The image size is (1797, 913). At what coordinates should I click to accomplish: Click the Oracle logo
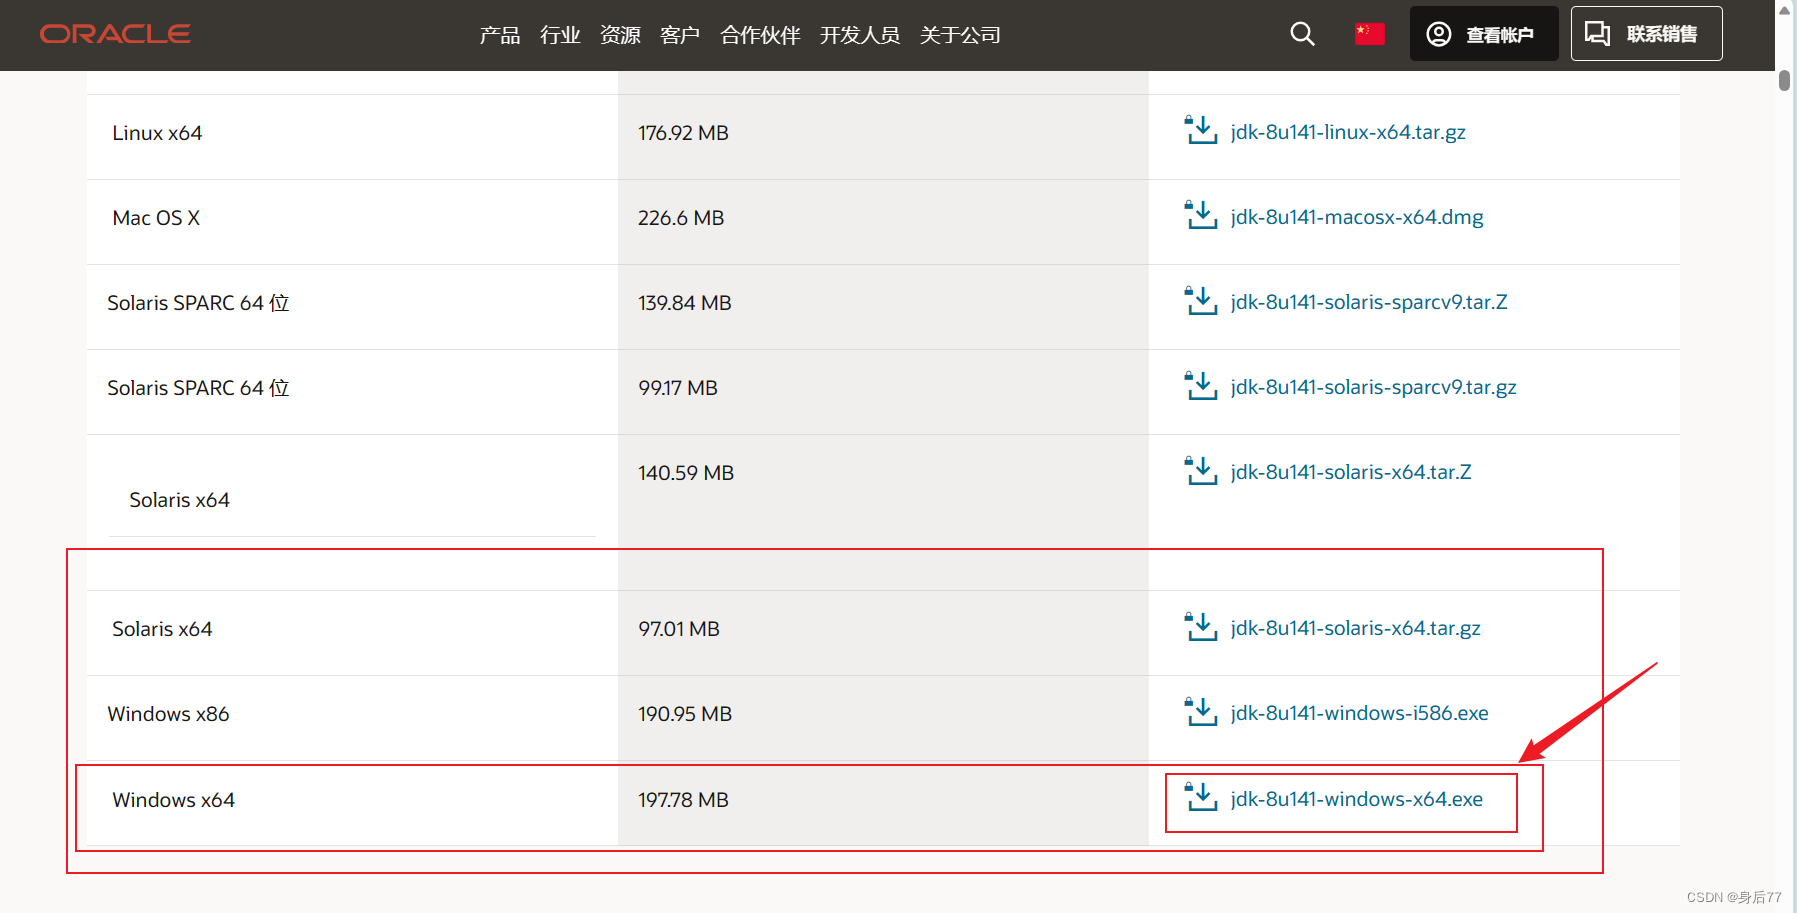pyautogui.click(x=115, y=34)
